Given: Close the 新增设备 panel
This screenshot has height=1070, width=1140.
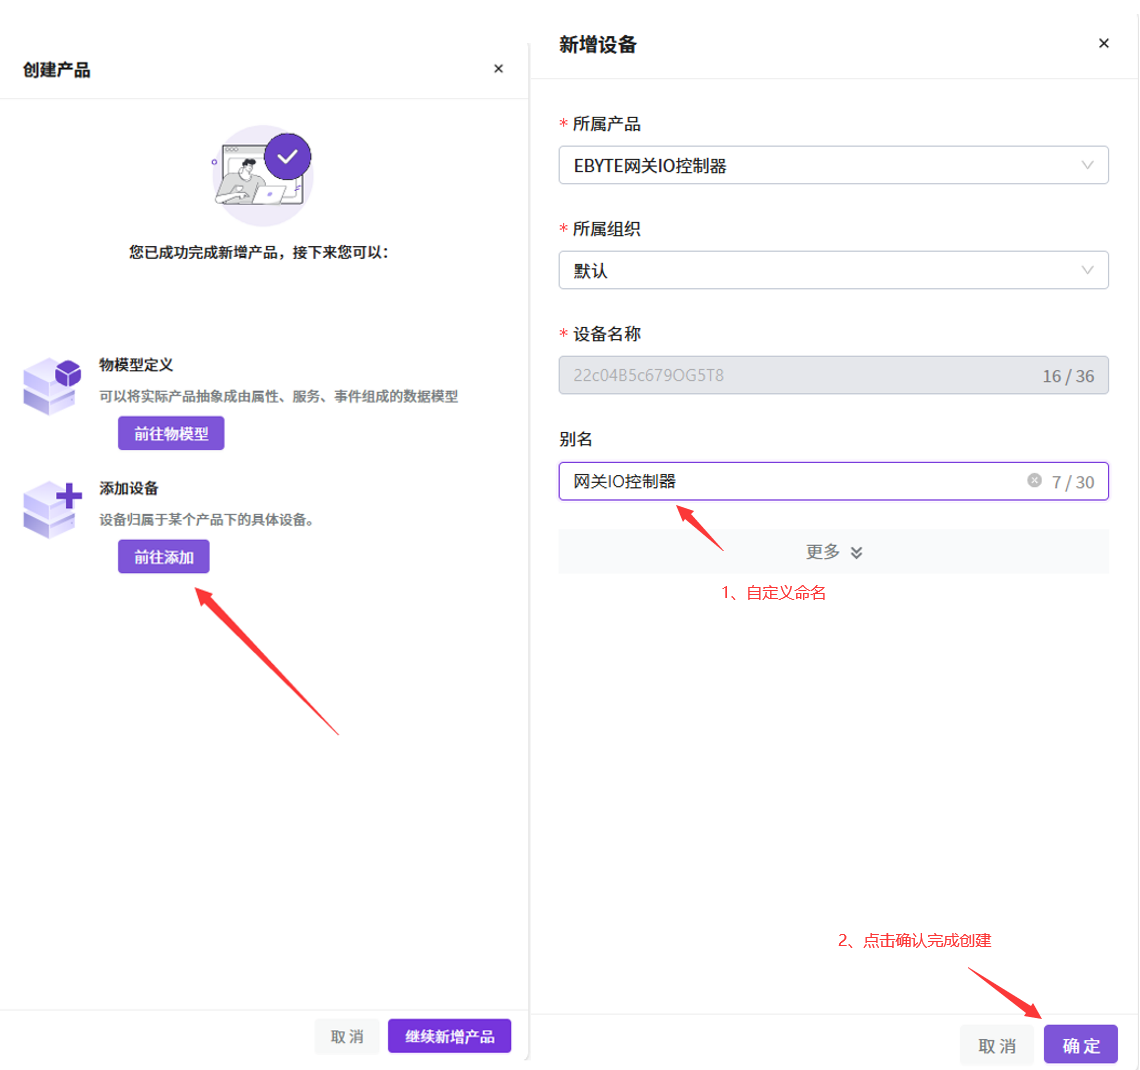Looking at the screenshot, I should pyautogui.click(x=1103, y=44).
